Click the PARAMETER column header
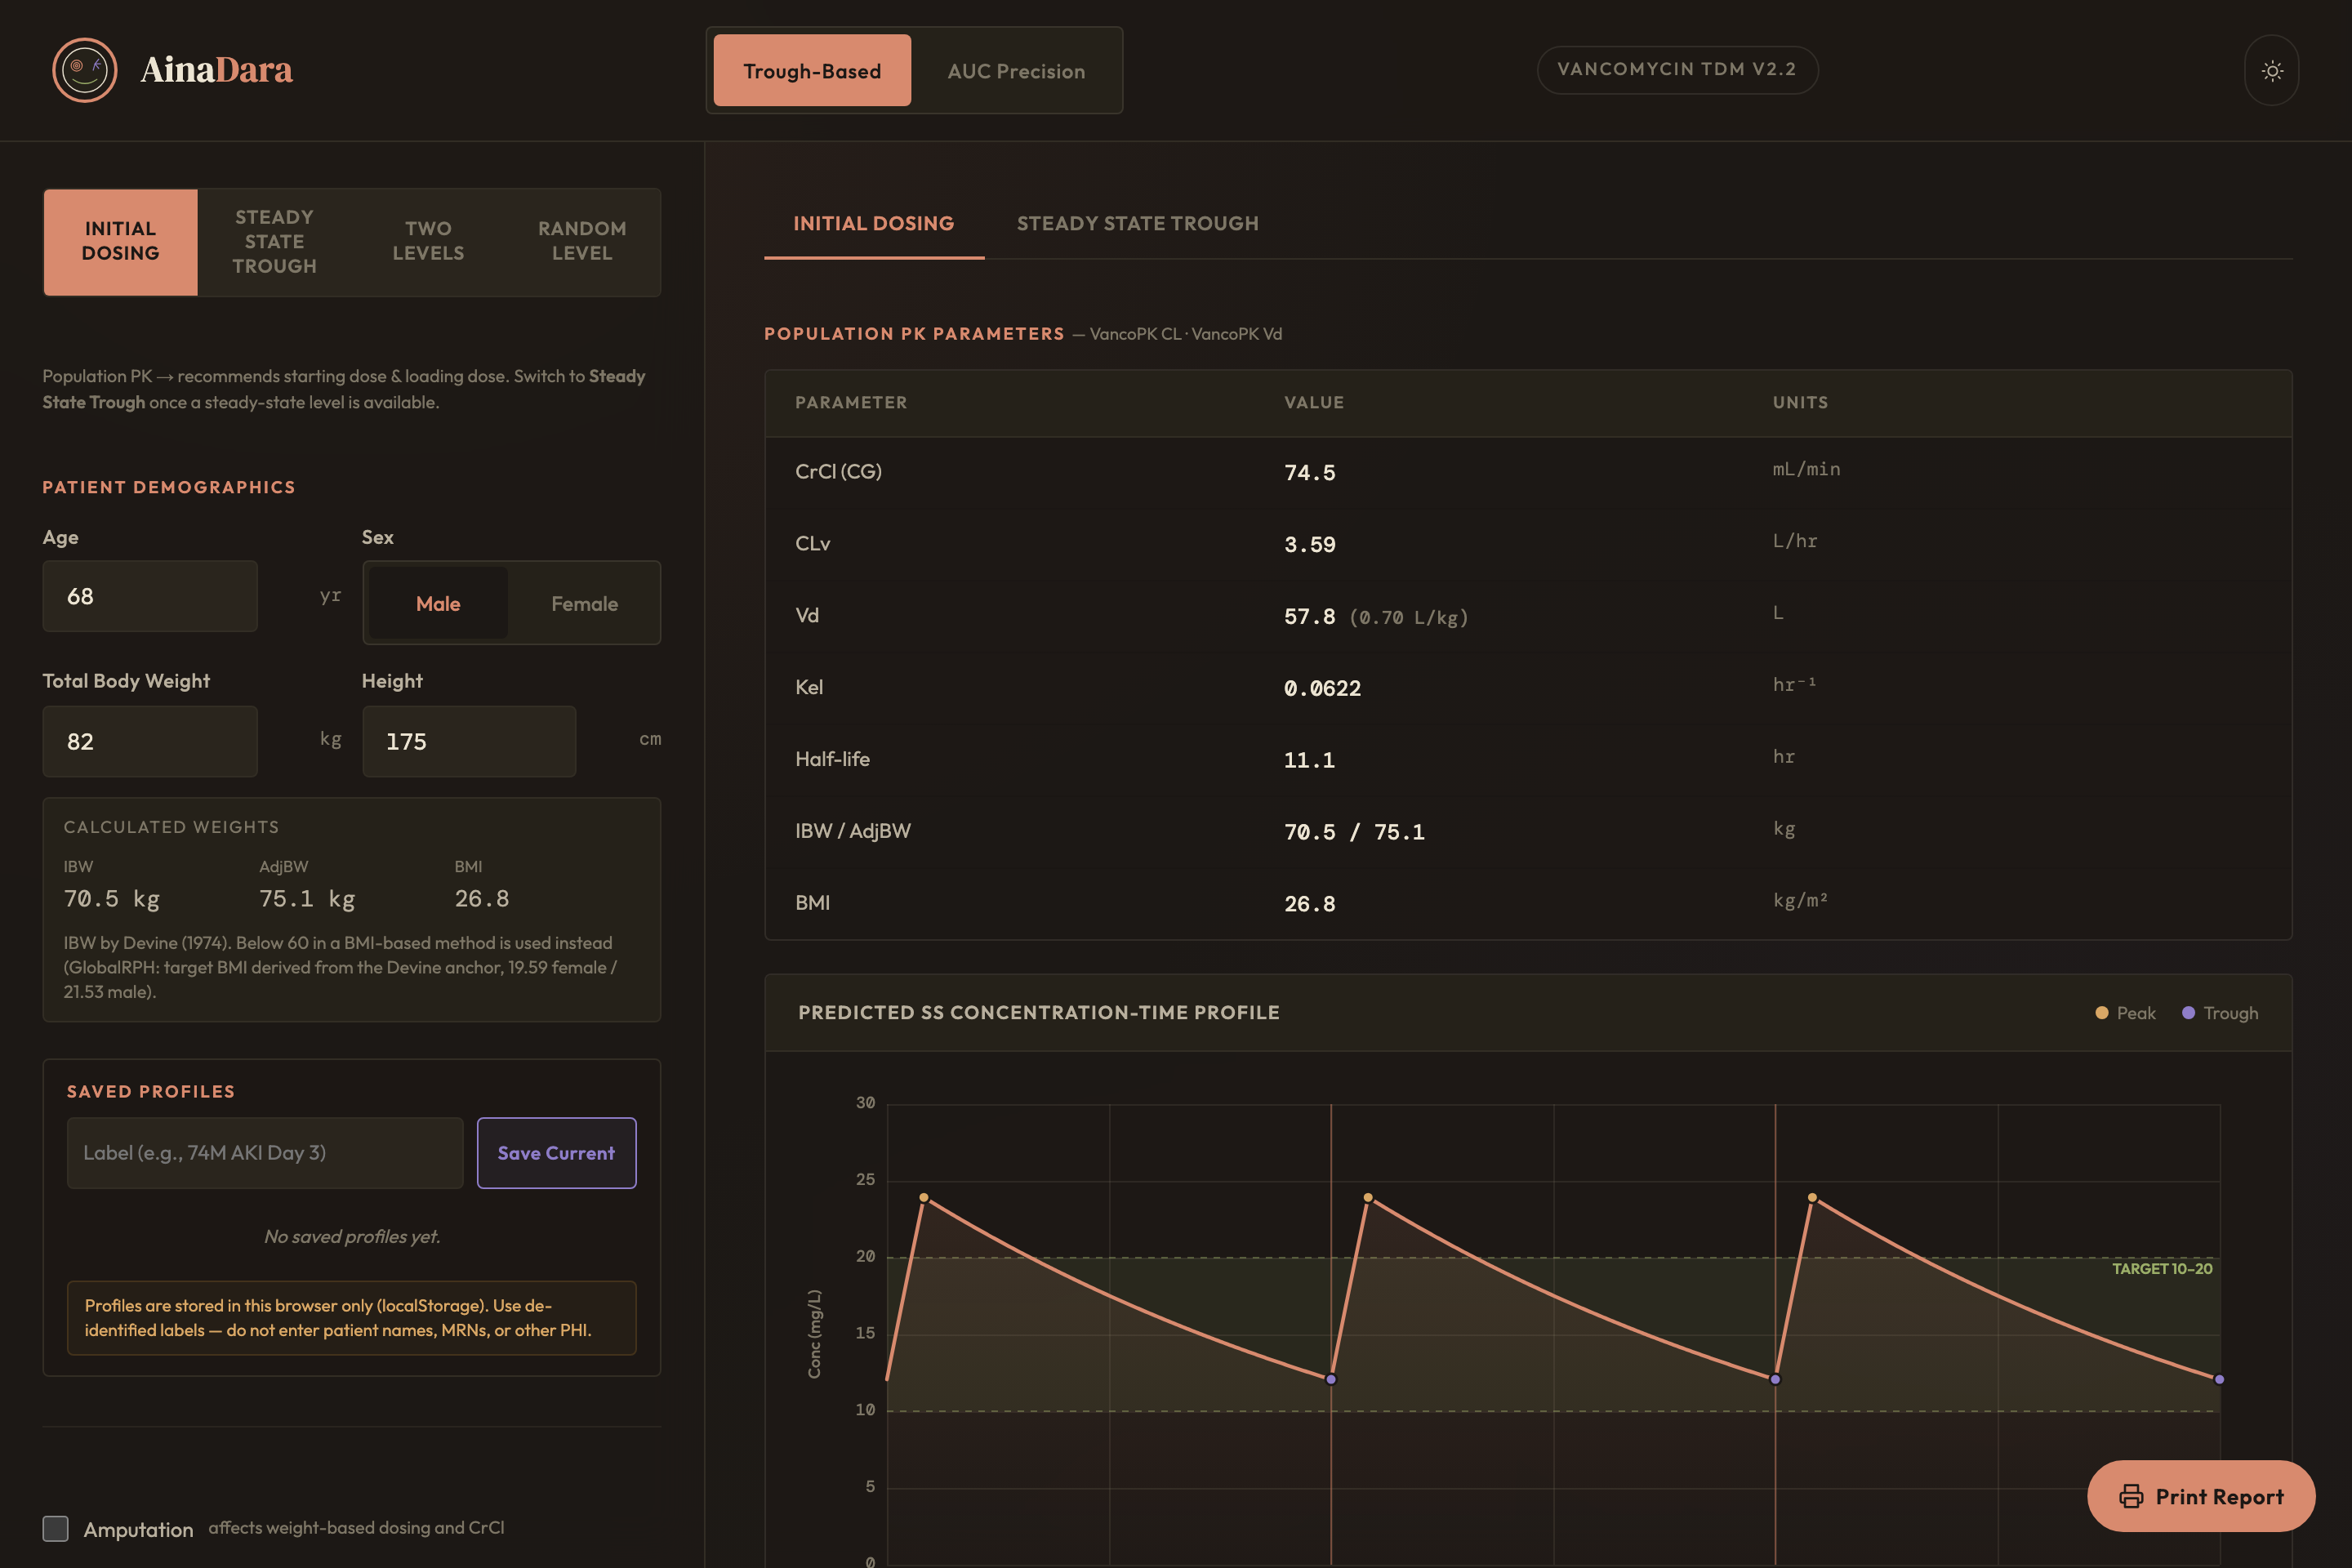The image size is (2352, 1568). point(851,402)
